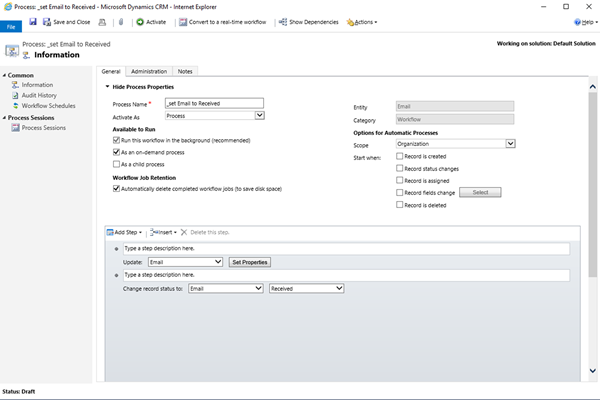
Task: Click the Process Name text field
Action: click(212, 103)
